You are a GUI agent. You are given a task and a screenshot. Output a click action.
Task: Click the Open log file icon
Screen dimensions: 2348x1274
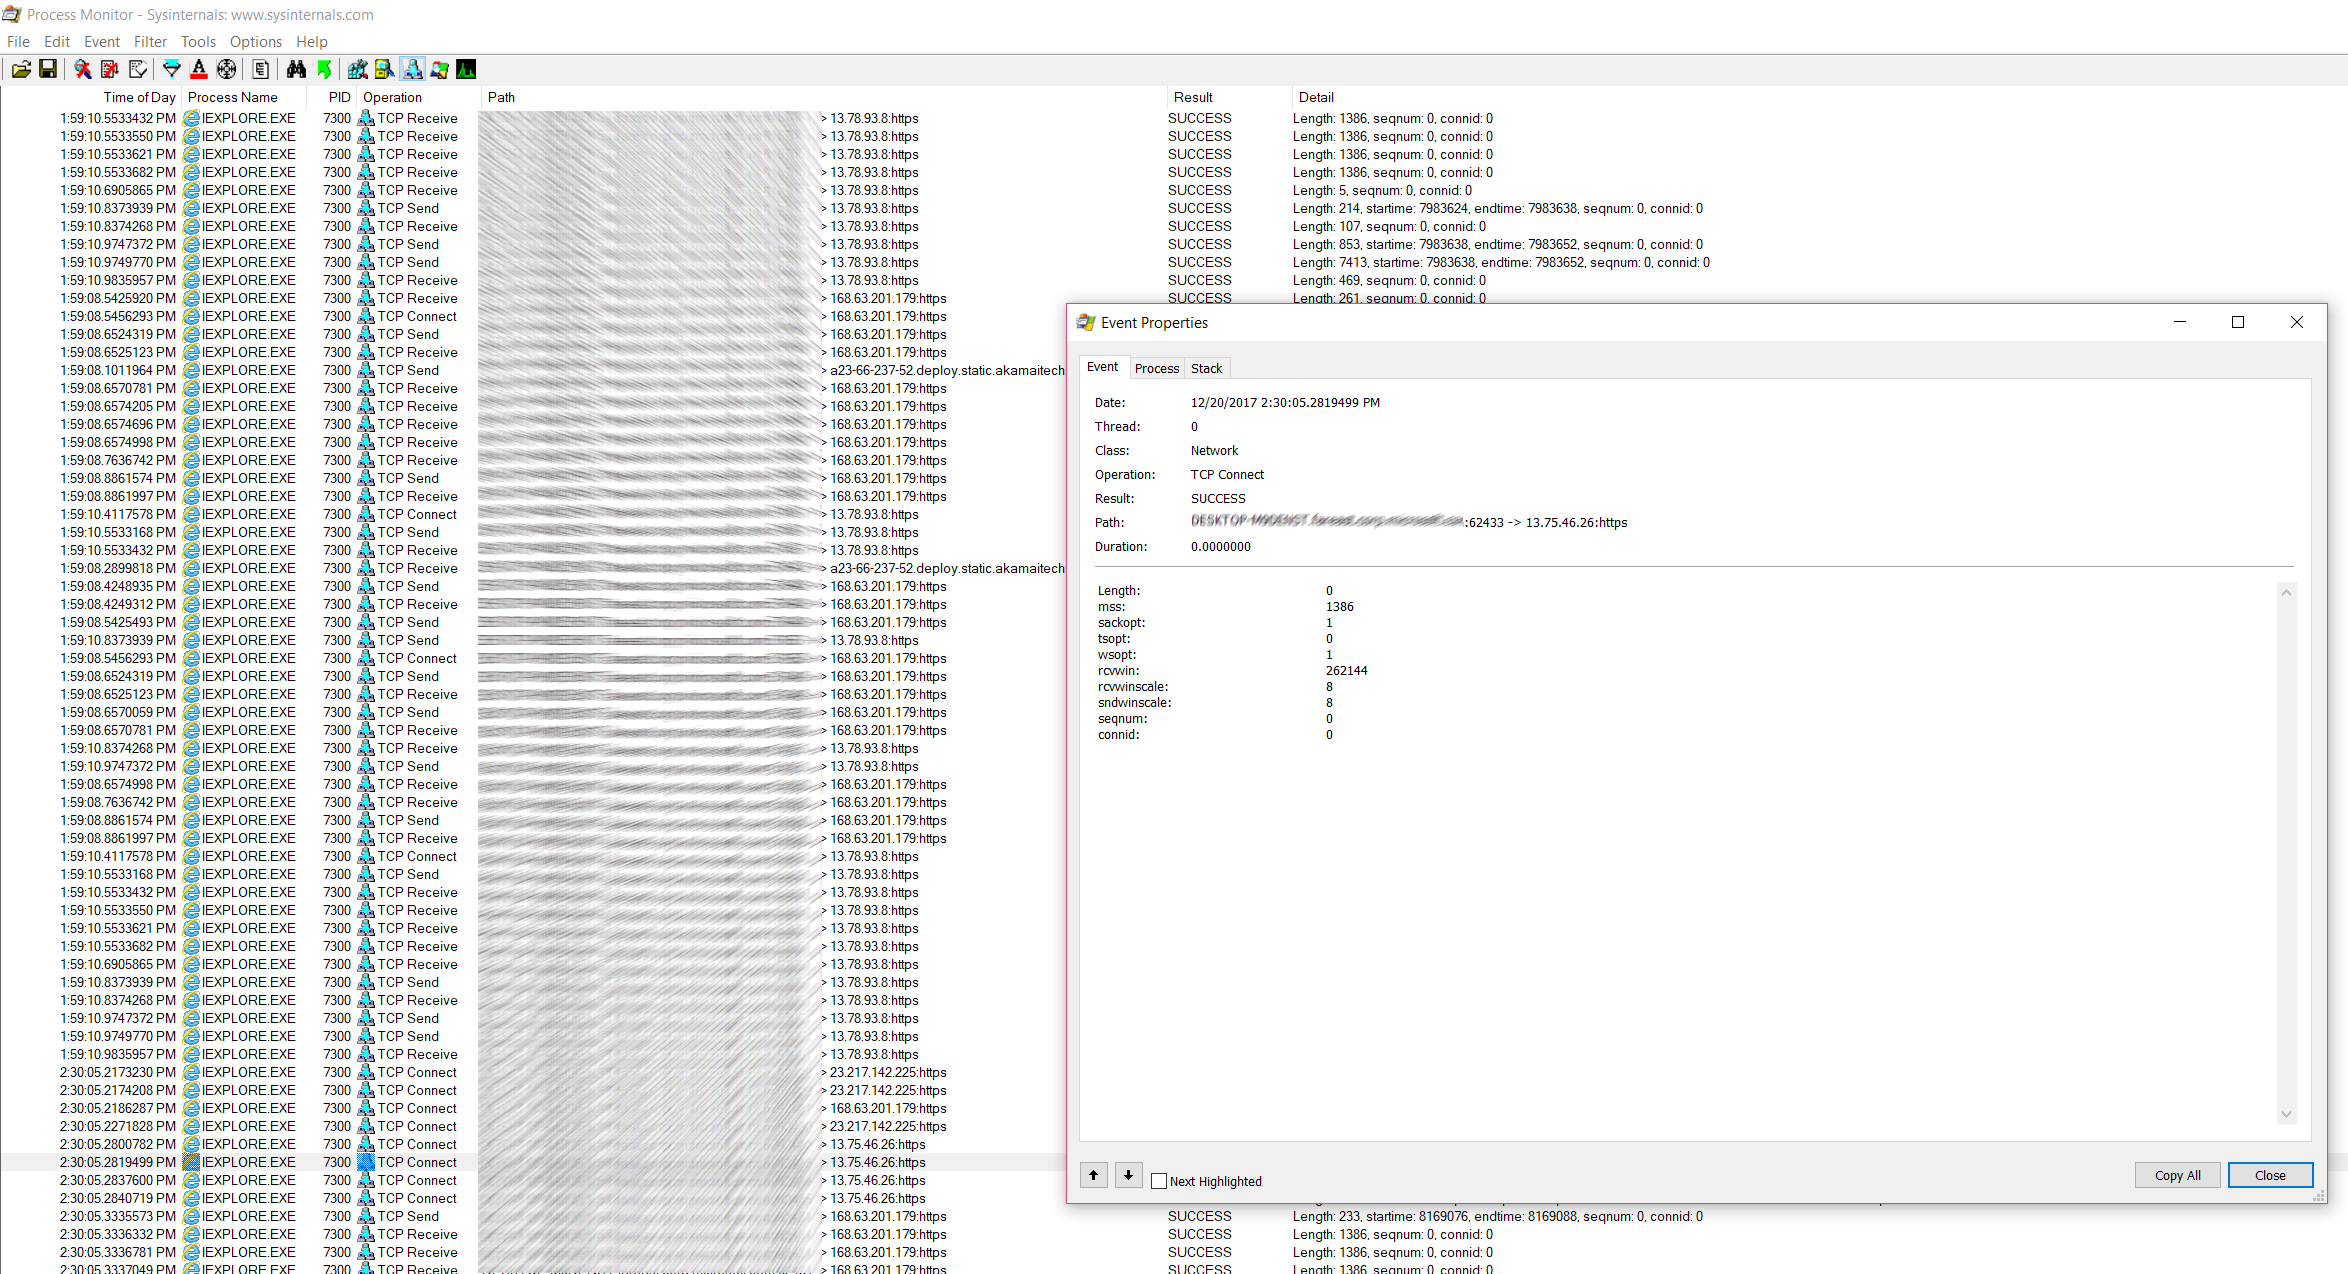pyautogui.click(x=21, y=69)
